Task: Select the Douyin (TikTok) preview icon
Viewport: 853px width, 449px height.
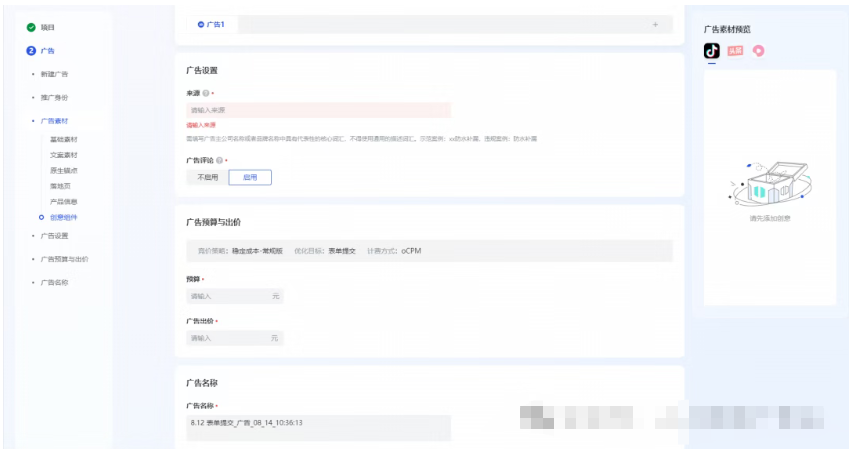Action: pos(712,51)
